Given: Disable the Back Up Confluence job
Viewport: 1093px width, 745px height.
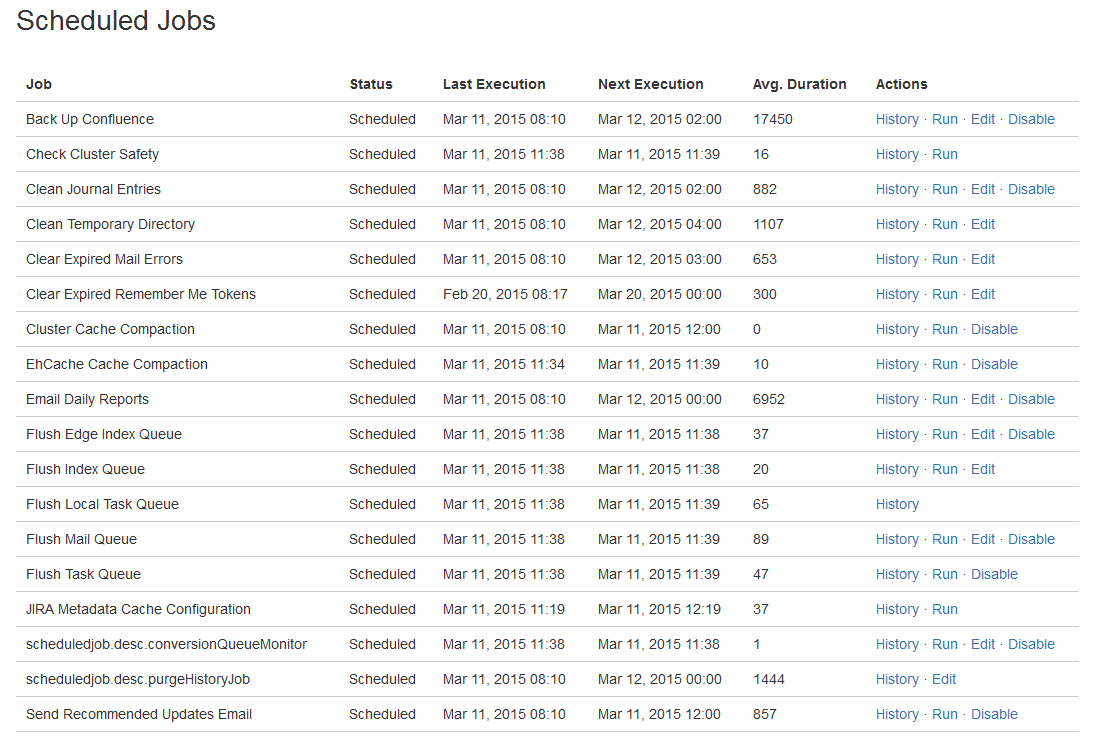Looking at the screenshot, I should [1031, 119].
